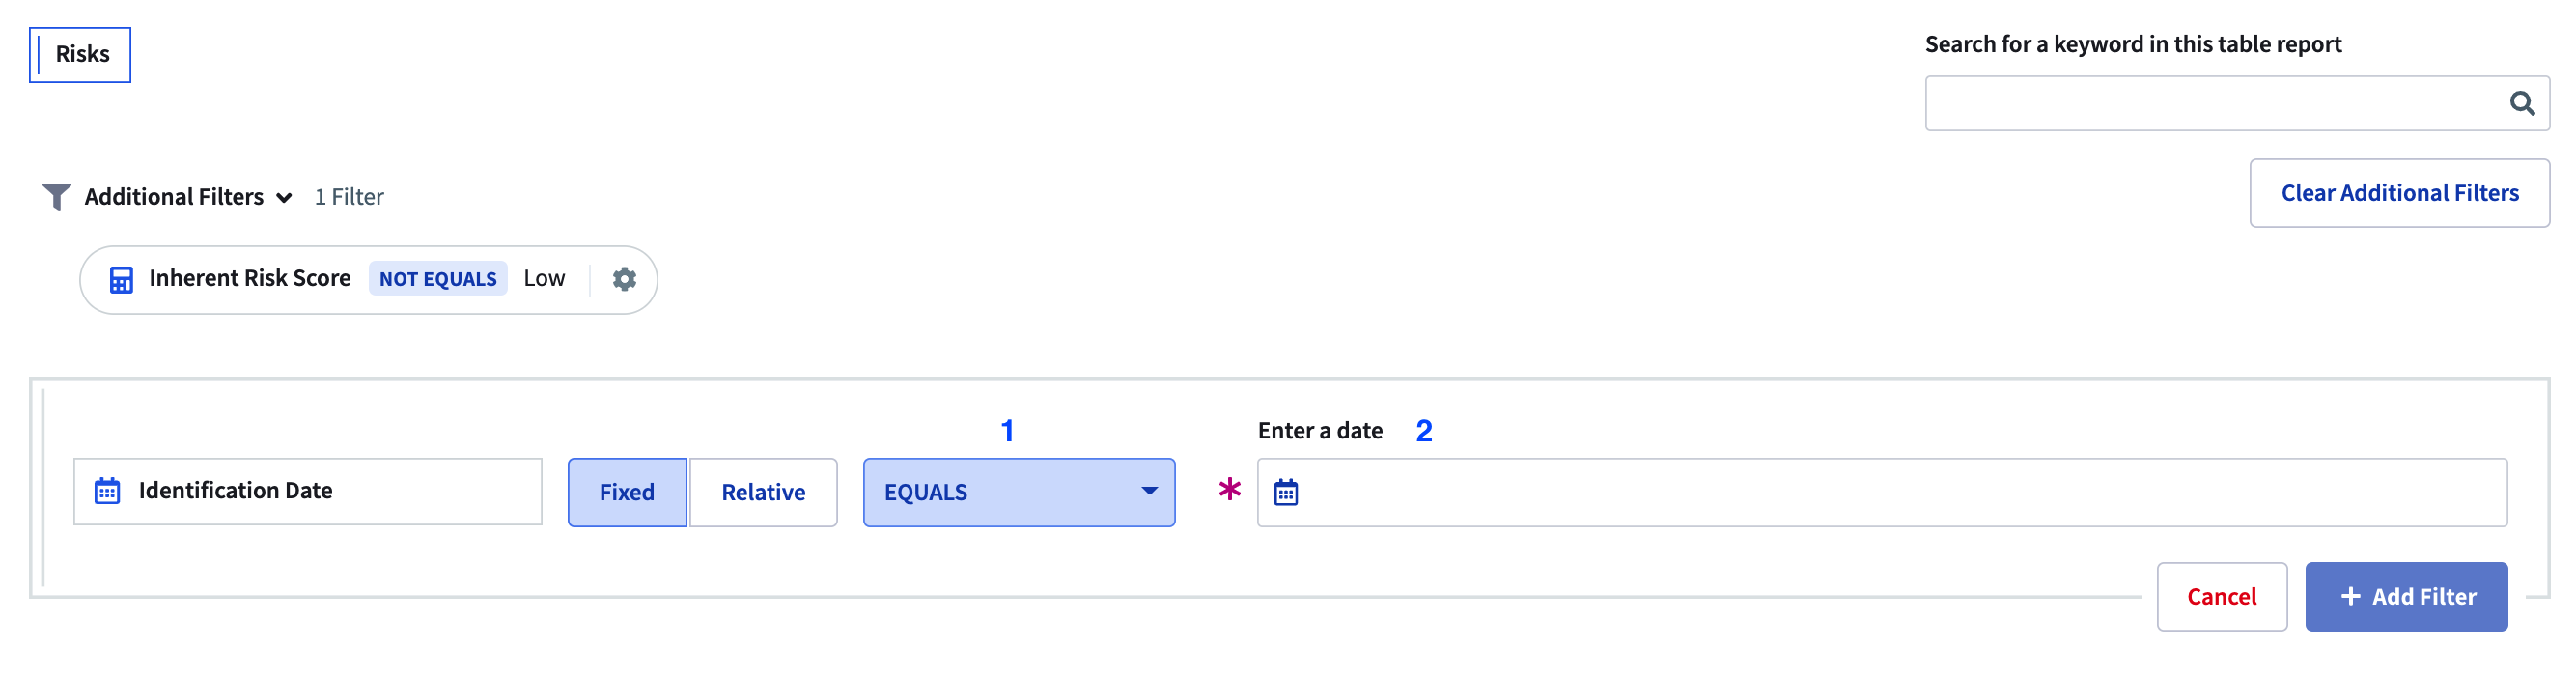Click into the Enter a date field

point(1900,492)
